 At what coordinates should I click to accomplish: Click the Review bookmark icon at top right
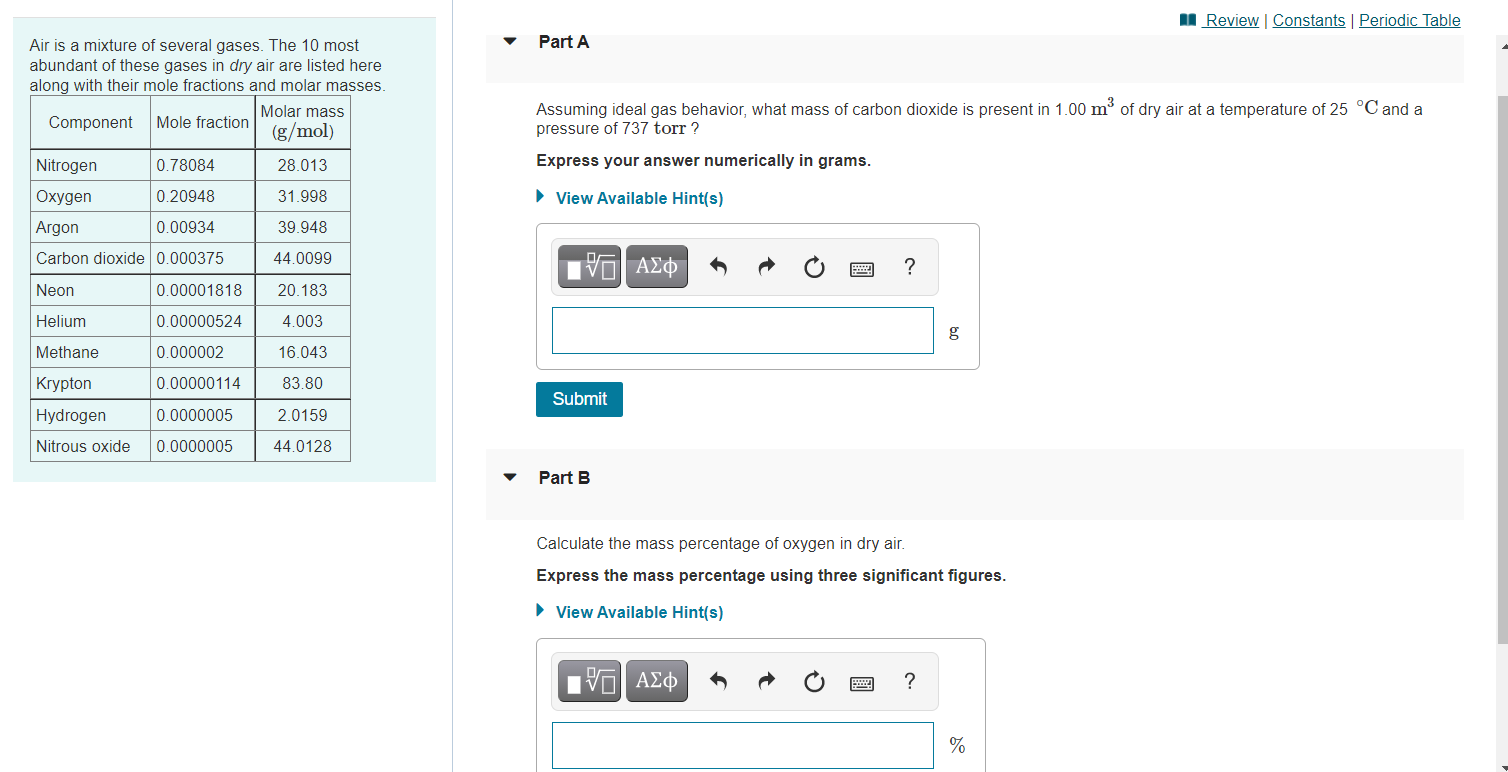[x=1186, y=20]
